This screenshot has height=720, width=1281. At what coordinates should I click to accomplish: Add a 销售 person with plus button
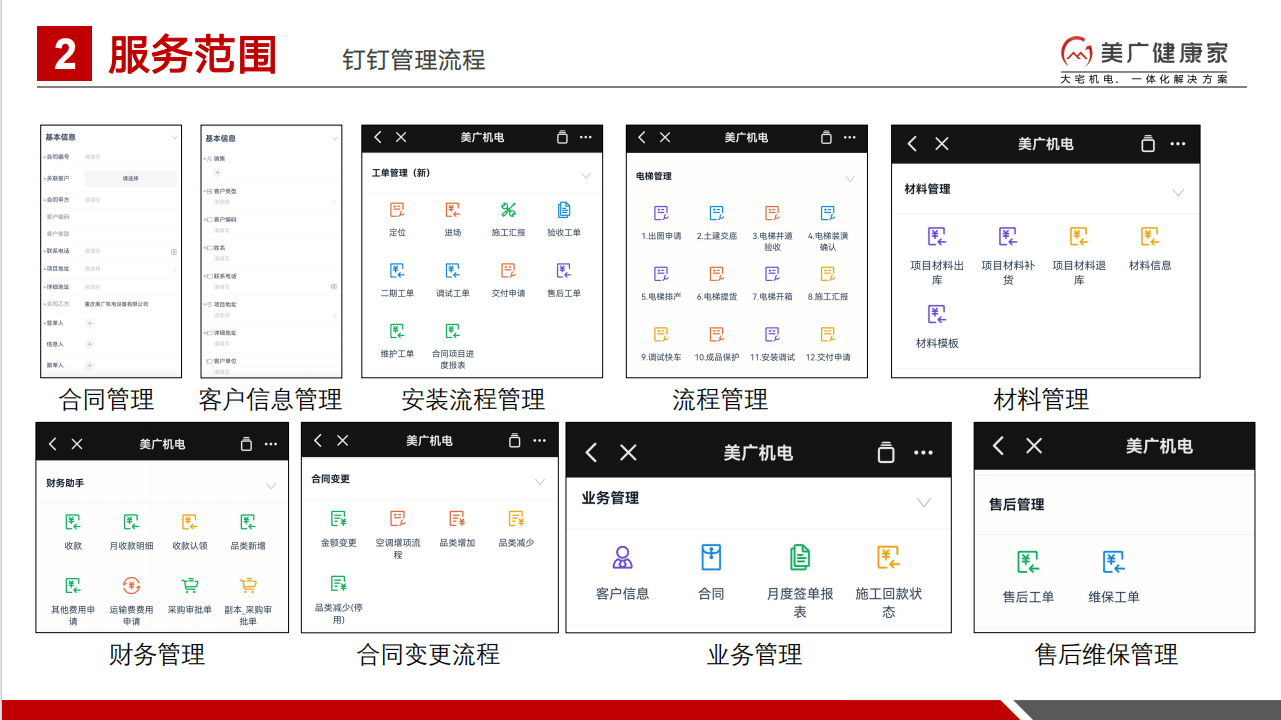tap(217, 173)
